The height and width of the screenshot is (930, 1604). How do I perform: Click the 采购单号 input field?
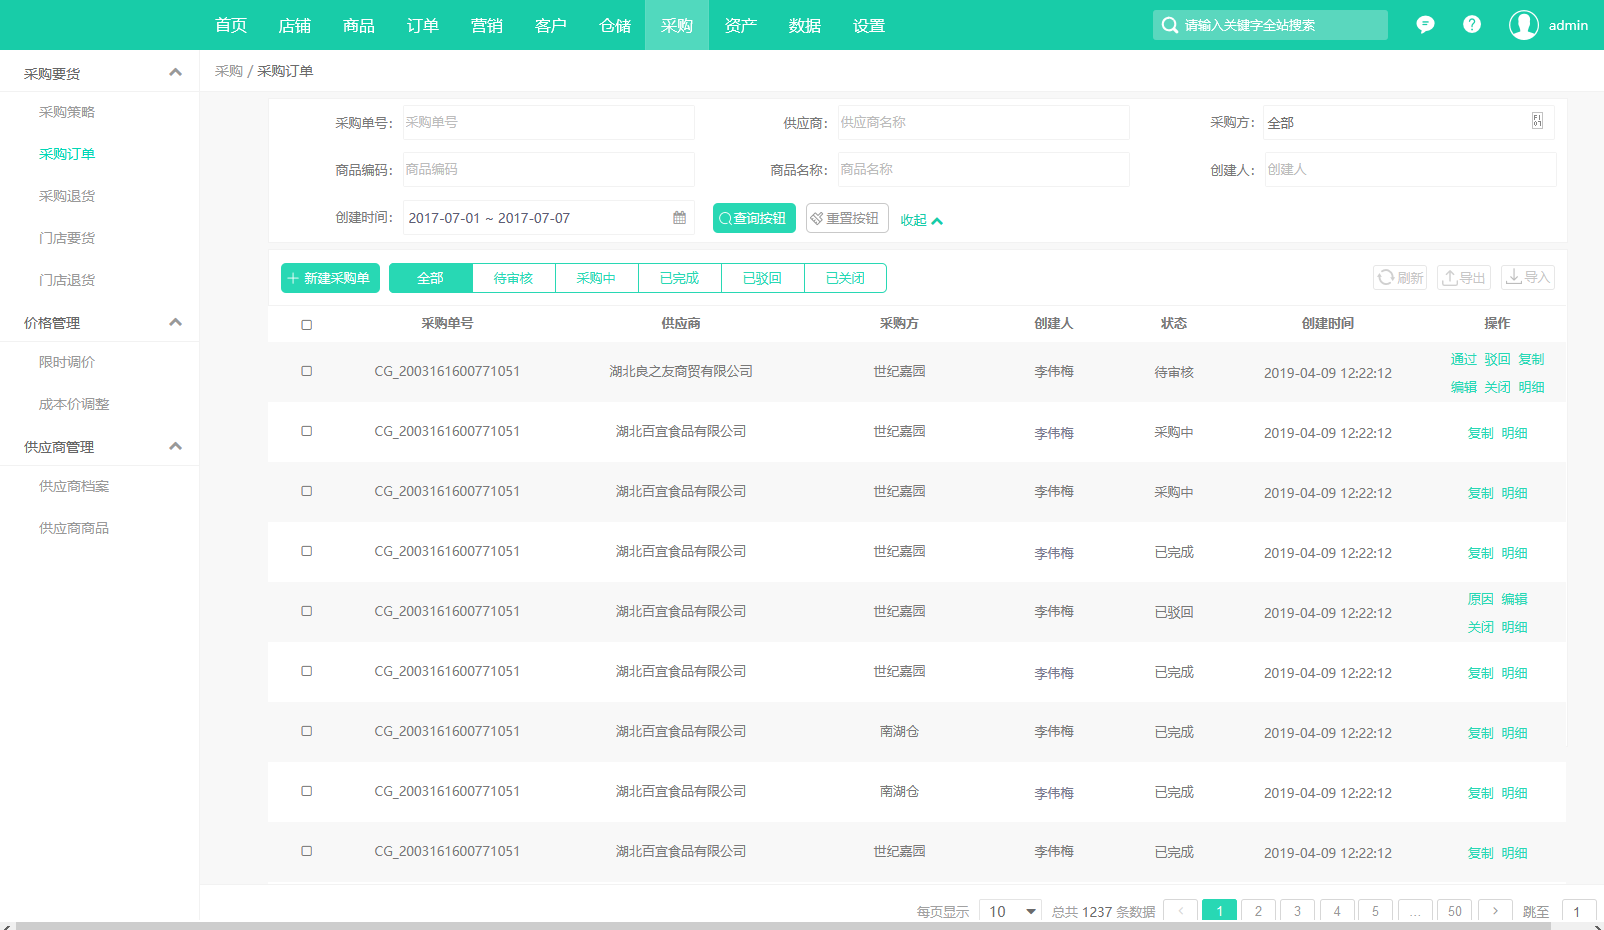click(x=548, y=123)
